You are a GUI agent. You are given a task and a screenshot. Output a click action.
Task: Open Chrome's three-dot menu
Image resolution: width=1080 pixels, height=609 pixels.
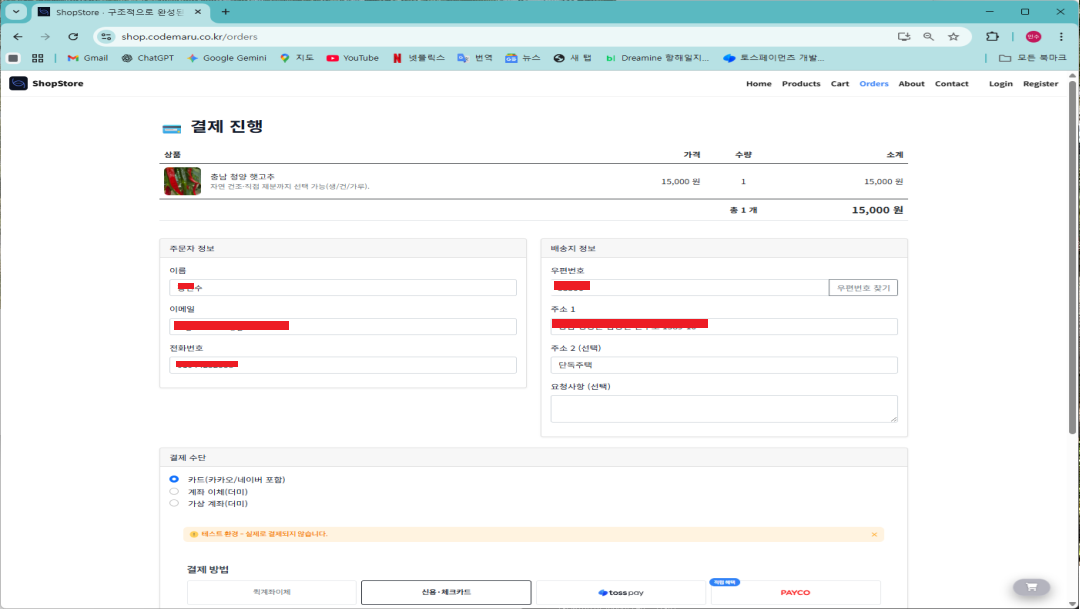click(1061, 36)
